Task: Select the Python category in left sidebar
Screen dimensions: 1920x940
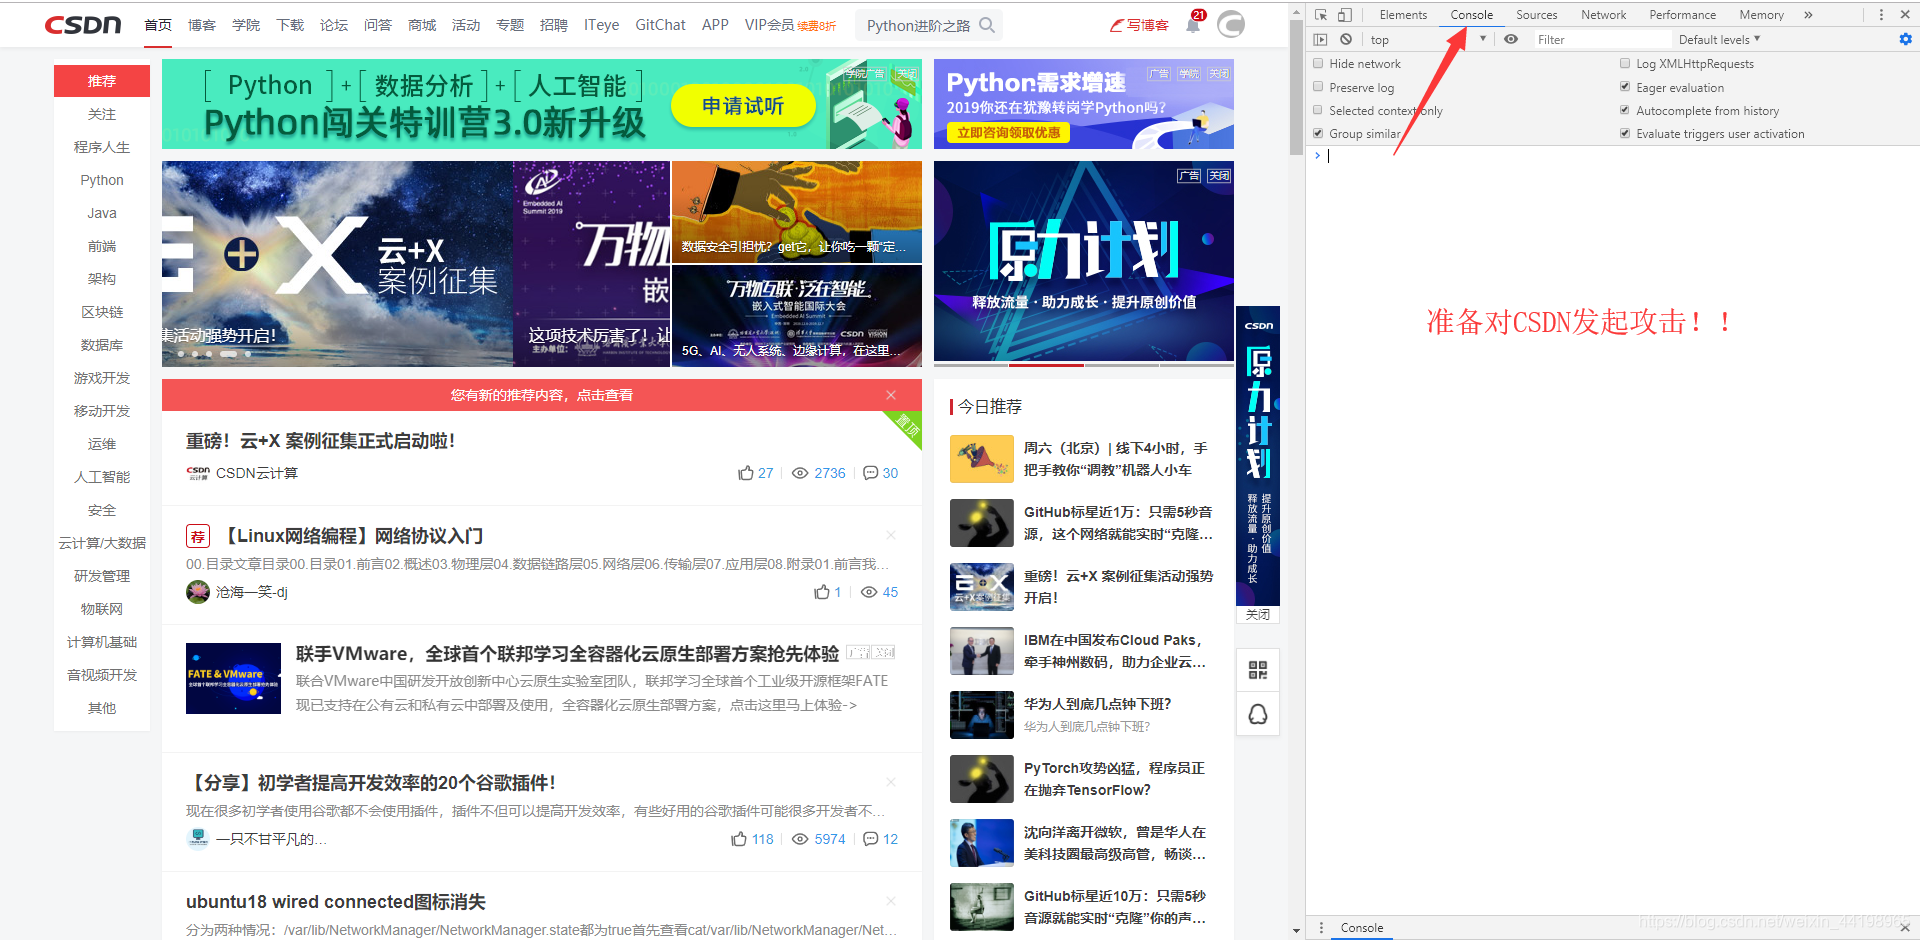Action: click(x=102, y=180)
